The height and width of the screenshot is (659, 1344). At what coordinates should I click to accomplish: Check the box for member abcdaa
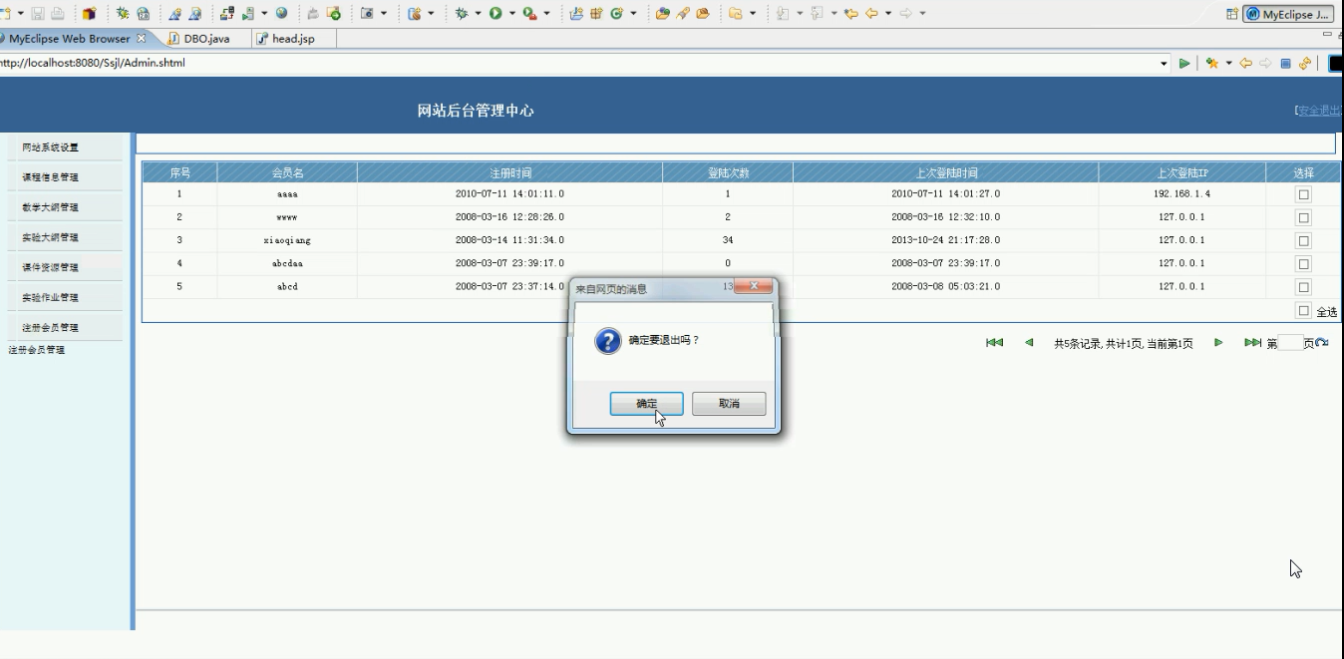pos(1304,264)
